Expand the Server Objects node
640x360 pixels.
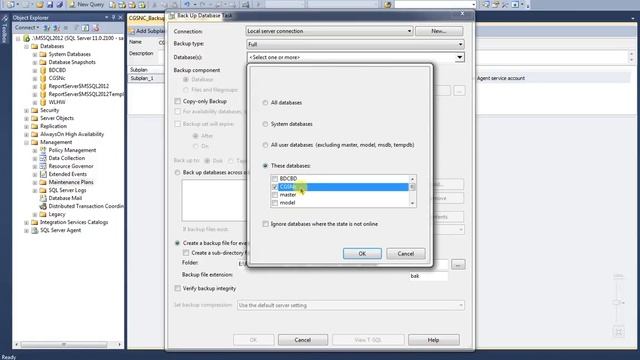click(27, 118)
